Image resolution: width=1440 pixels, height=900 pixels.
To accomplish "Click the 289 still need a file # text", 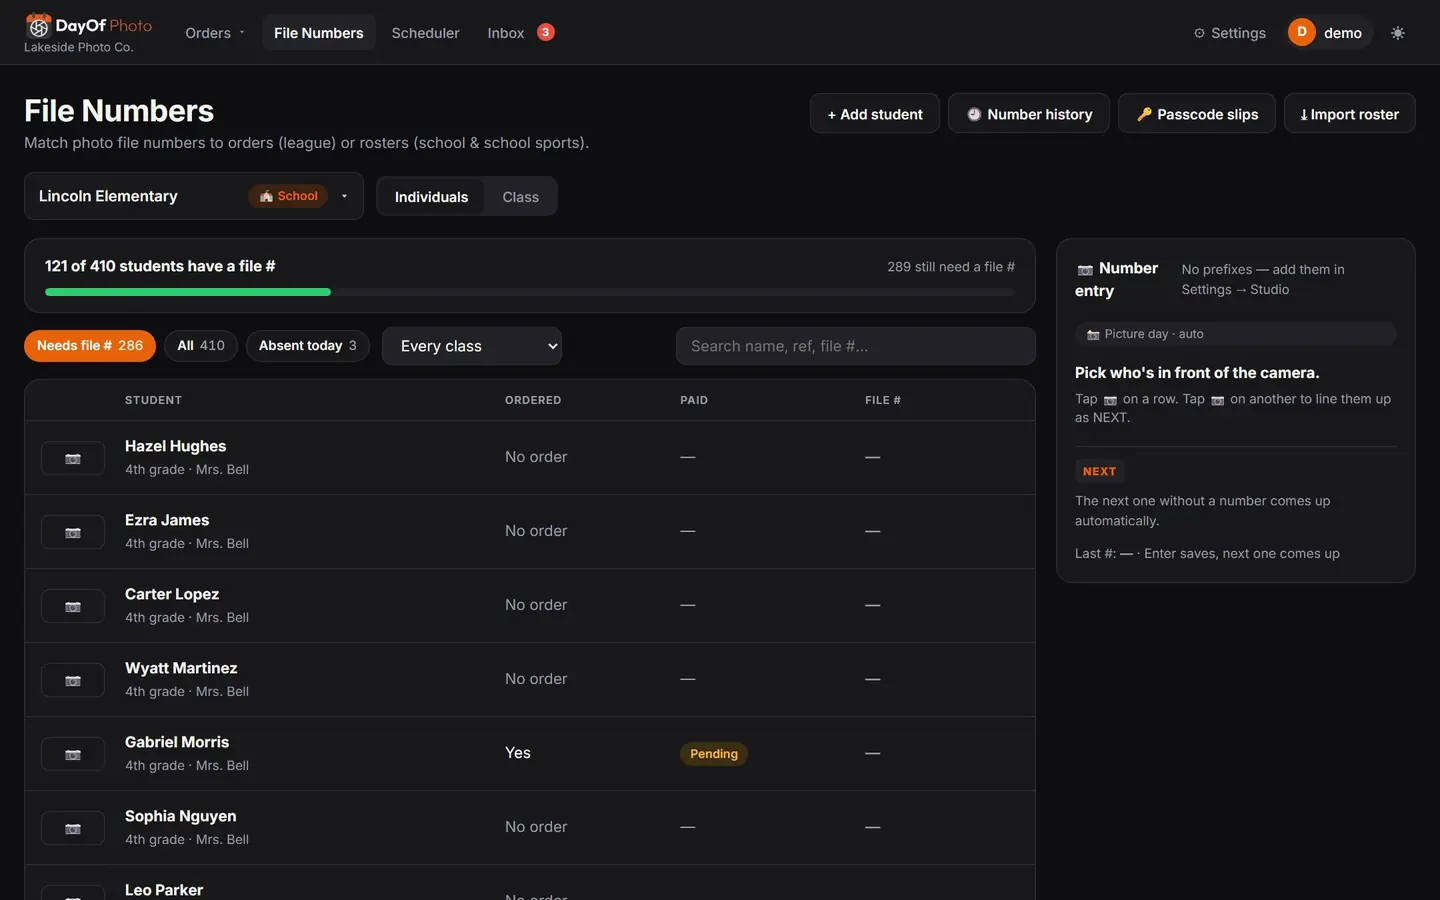I will [x=951, y=267].
